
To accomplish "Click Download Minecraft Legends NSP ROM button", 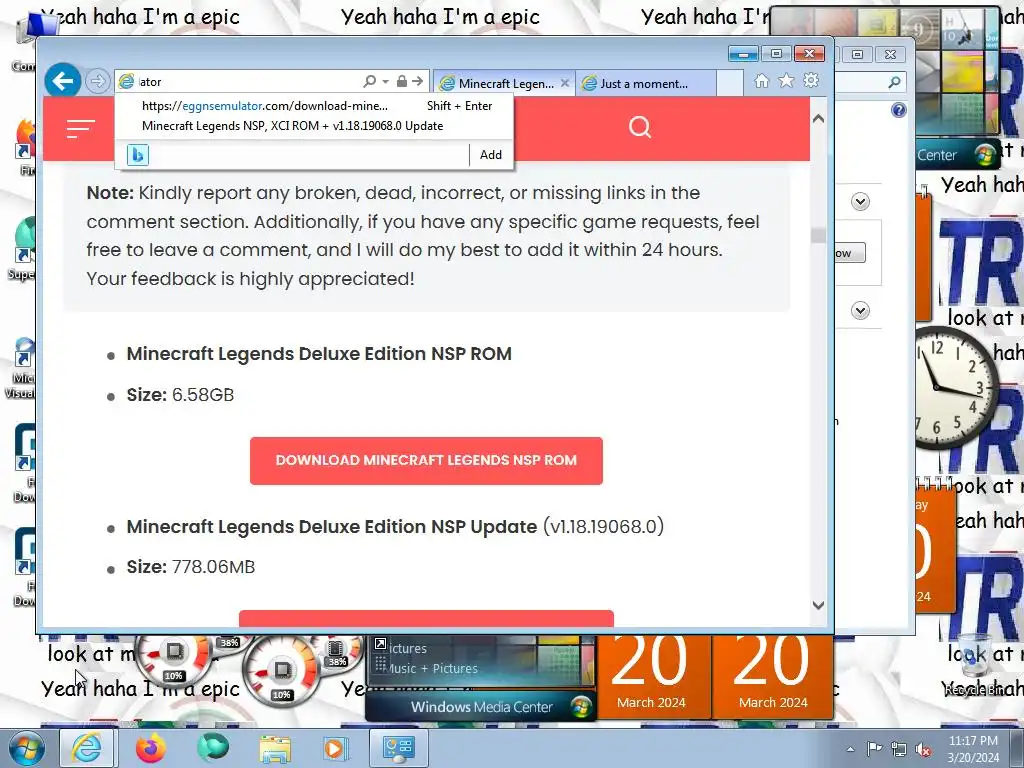I will pos(426,460).
